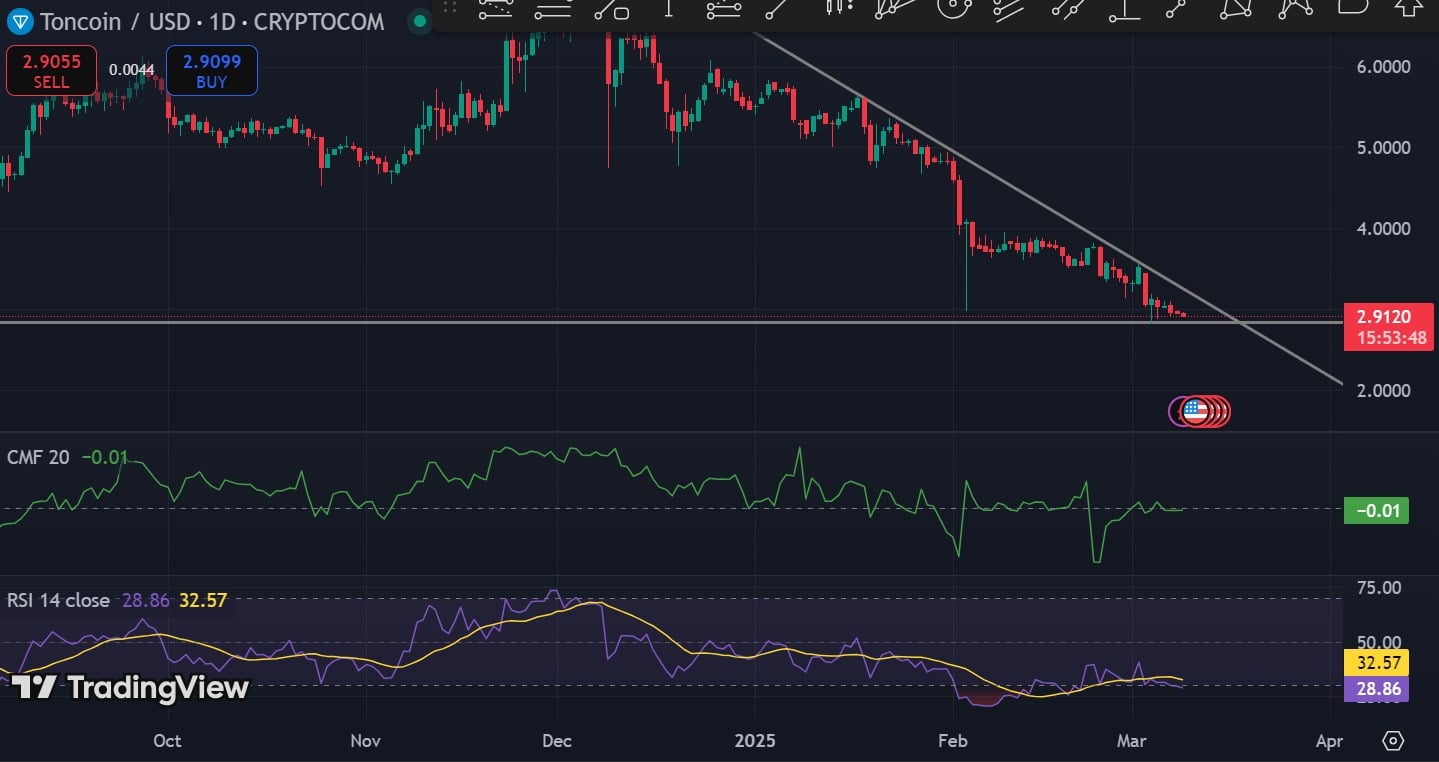This screenshot has height=762, width=1439.
Task: Click the US flag economic event marker
Action: pos(1198,411)
